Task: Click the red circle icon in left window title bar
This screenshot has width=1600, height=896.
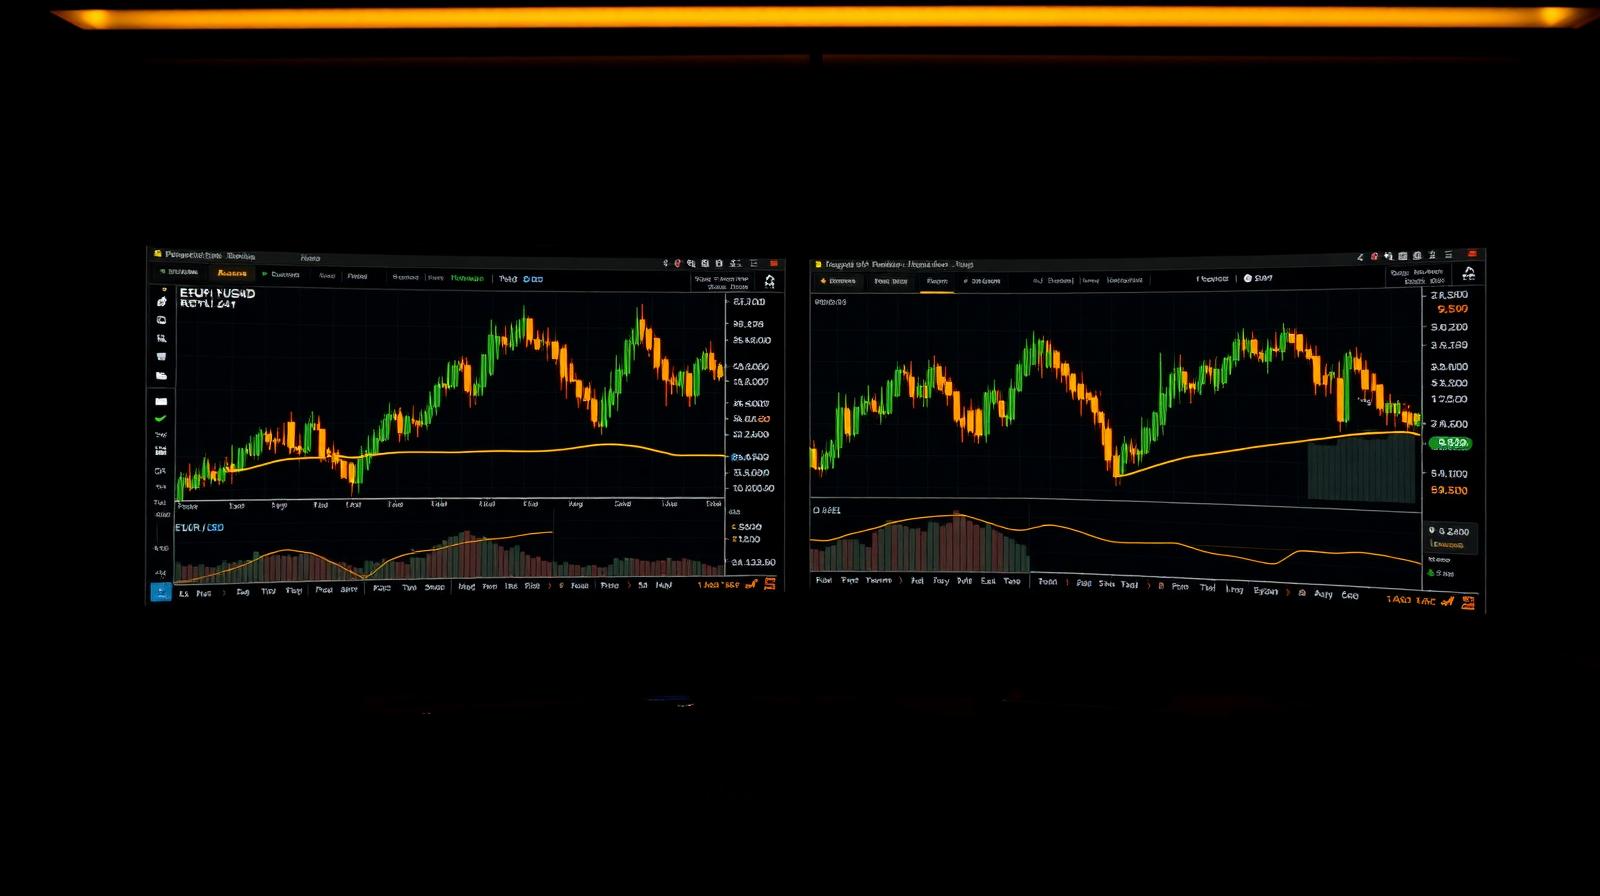Action: pyautogui.click(x=678, y=263)
